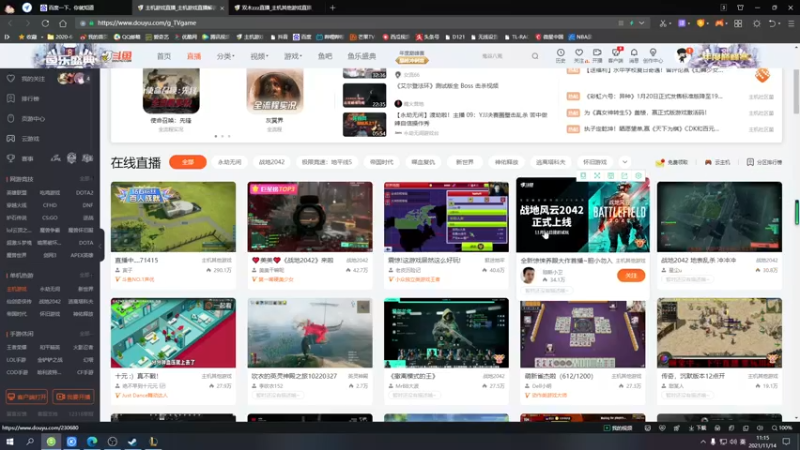Click the orange 关注 follow button
The width and height of the screenshot is (800, 450).
pyautogui.click(x=631, y=276)
